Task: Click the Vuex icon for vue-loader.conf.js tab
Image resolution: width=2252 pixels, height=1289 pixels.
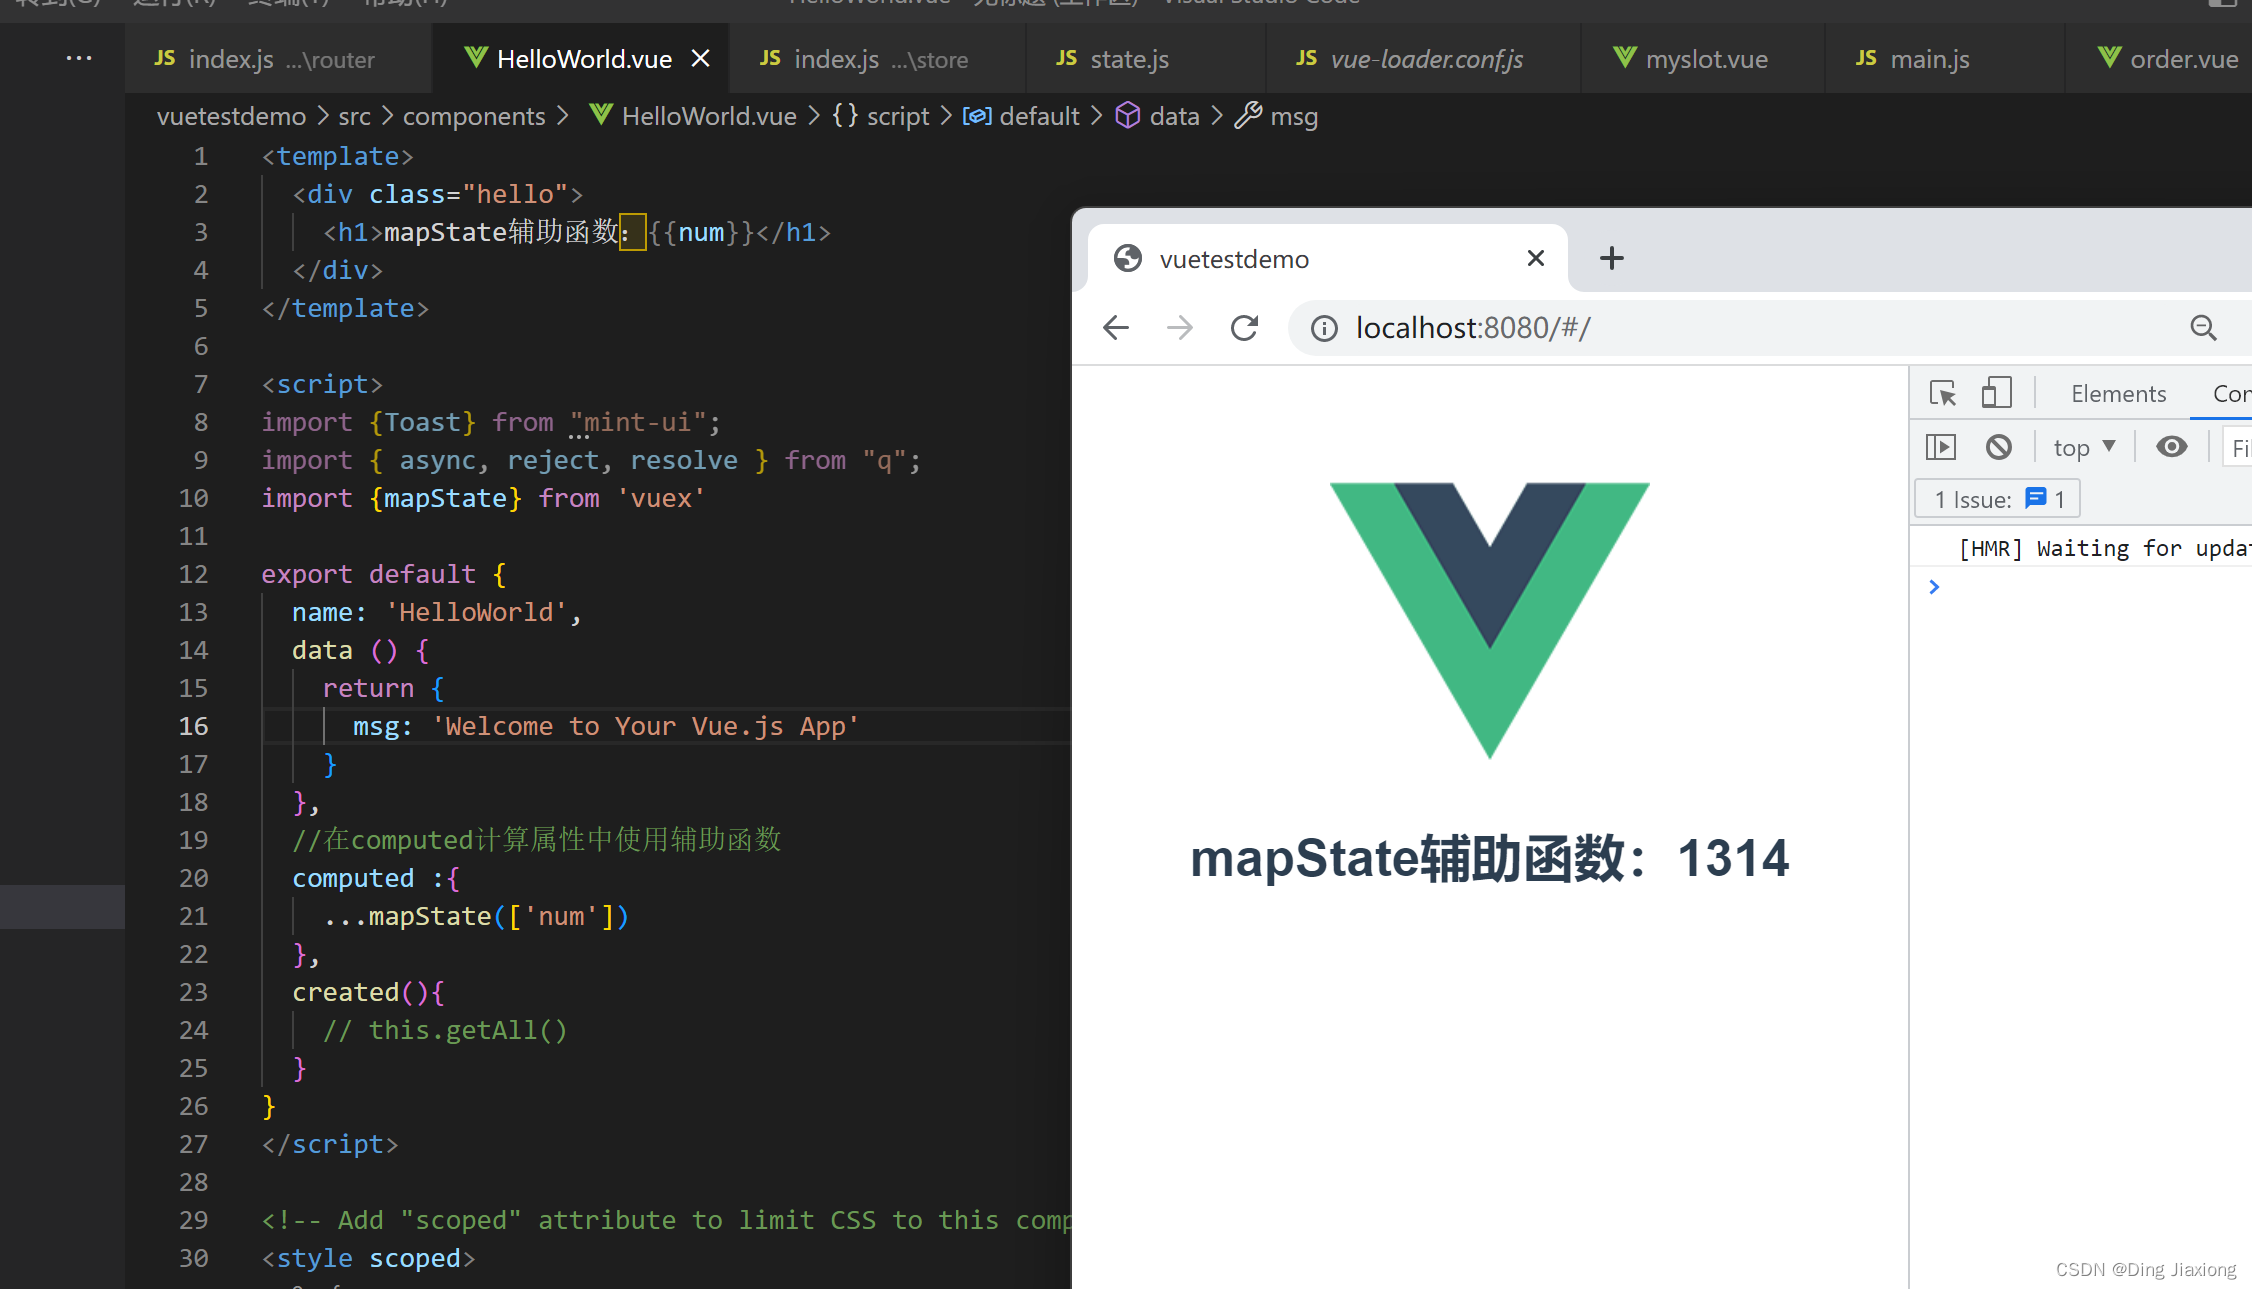Action: (1304, 59)
